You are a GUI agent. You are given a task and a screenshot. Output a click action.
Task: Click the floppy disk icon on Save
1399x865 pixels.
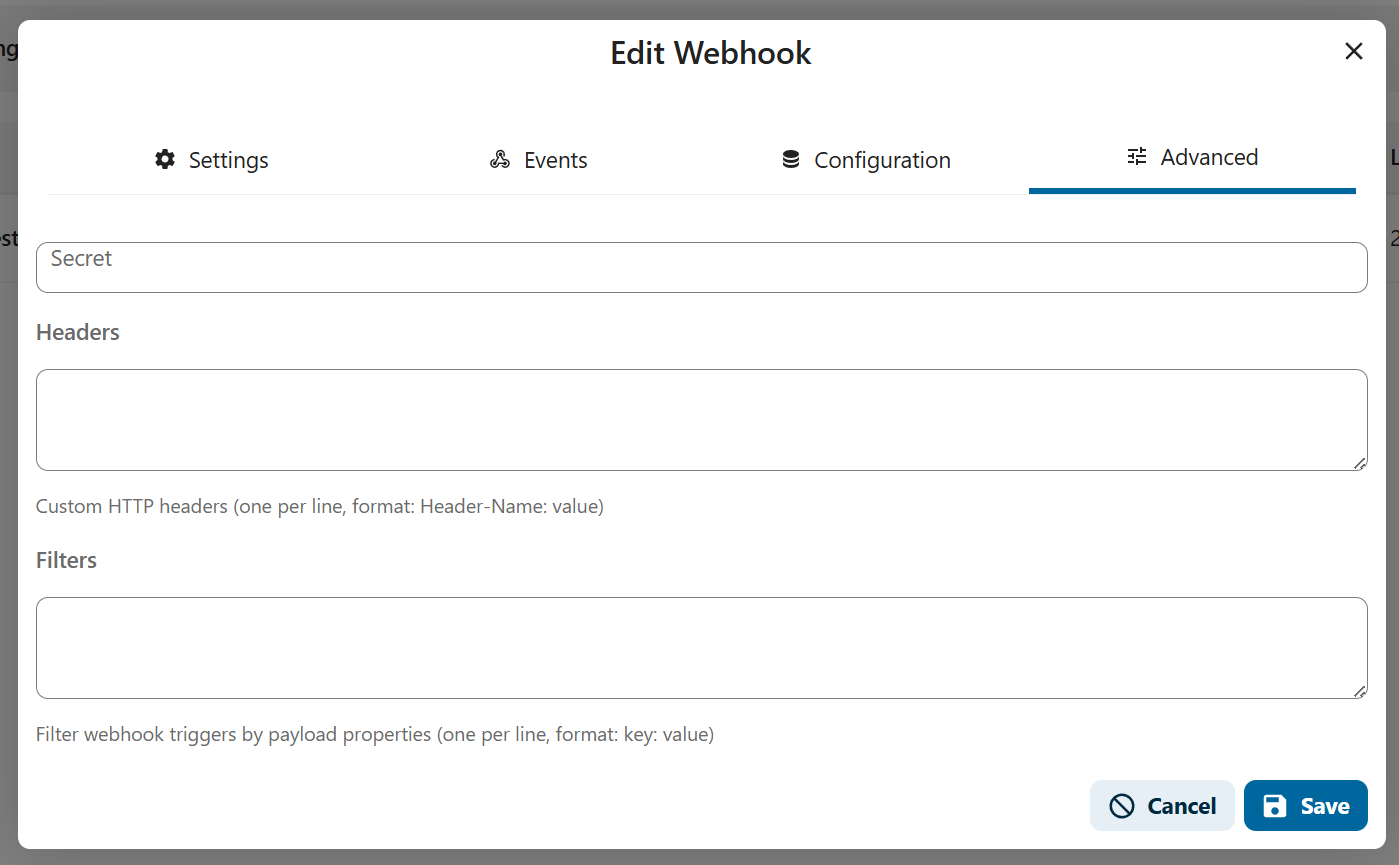1275,806
